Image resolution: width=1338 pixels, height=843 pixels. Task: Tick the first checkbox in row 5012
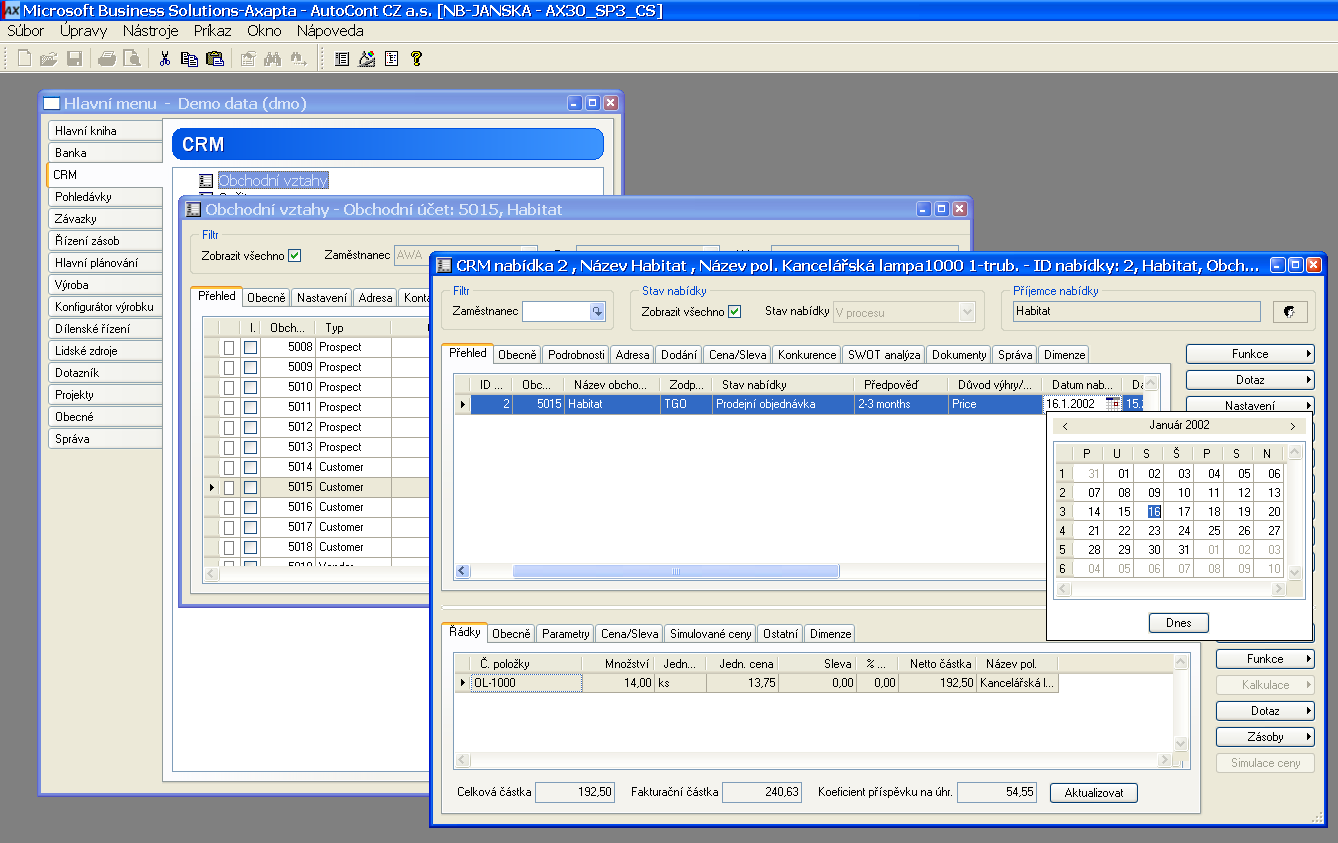[x=229, y=427]
